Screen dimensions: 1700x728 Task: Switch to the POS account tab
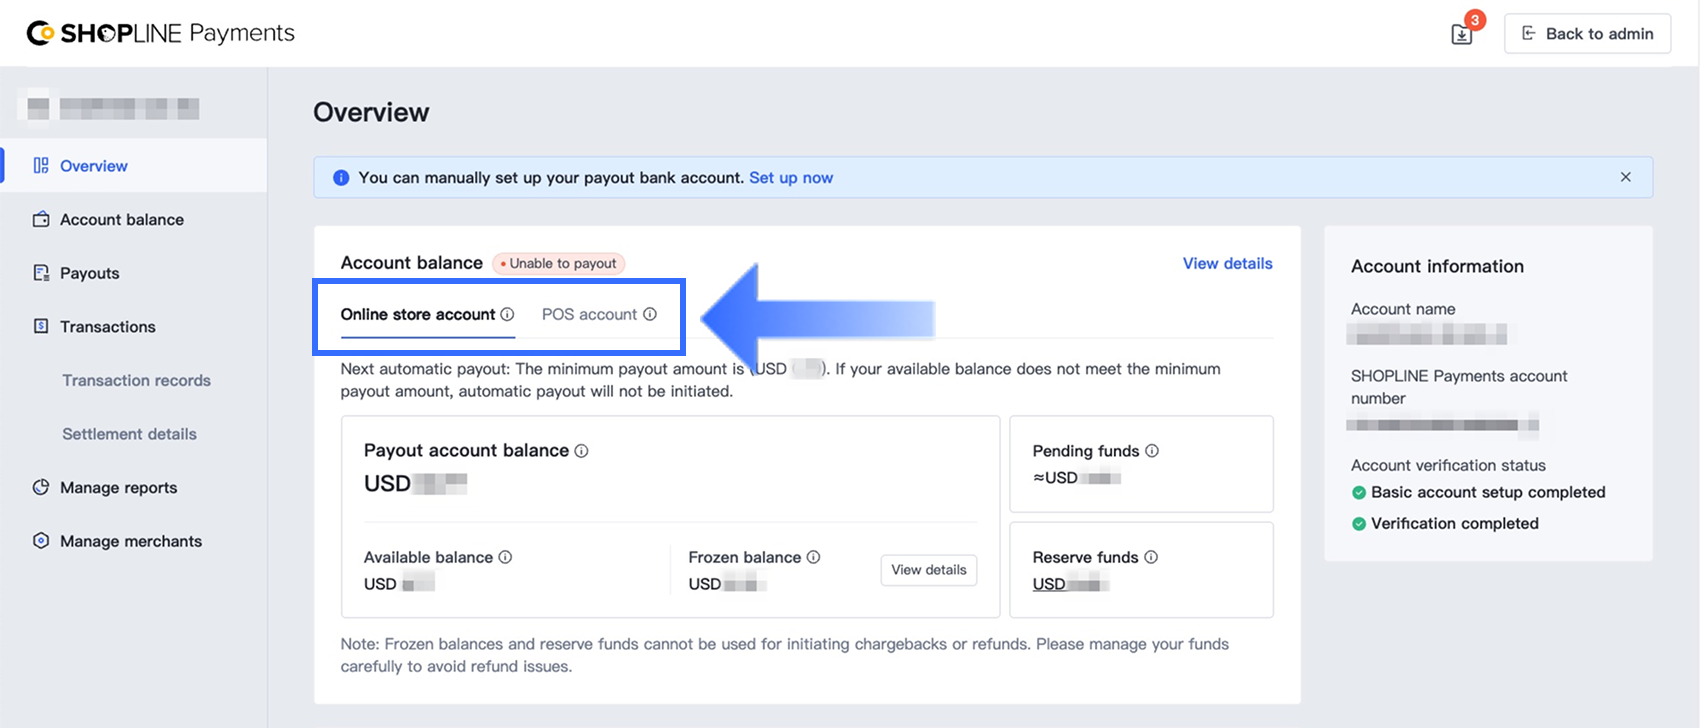pos(589,314)
